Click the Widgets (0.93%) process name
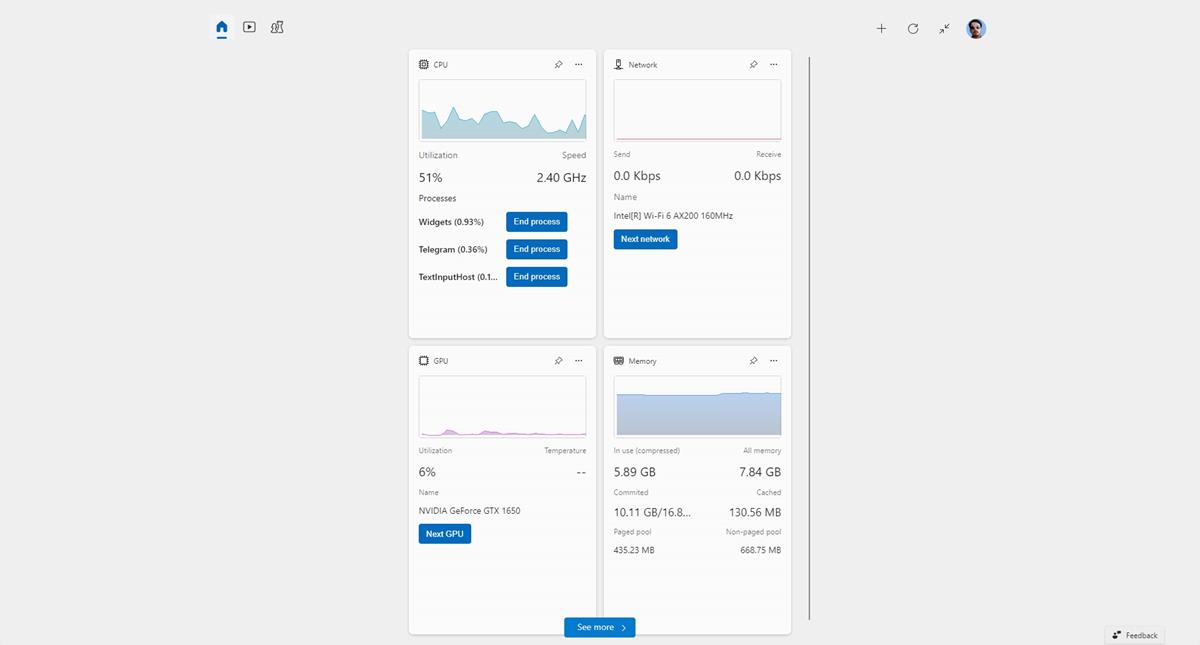The height and width of the screenshot is (645, 1200). pos(451,222)
